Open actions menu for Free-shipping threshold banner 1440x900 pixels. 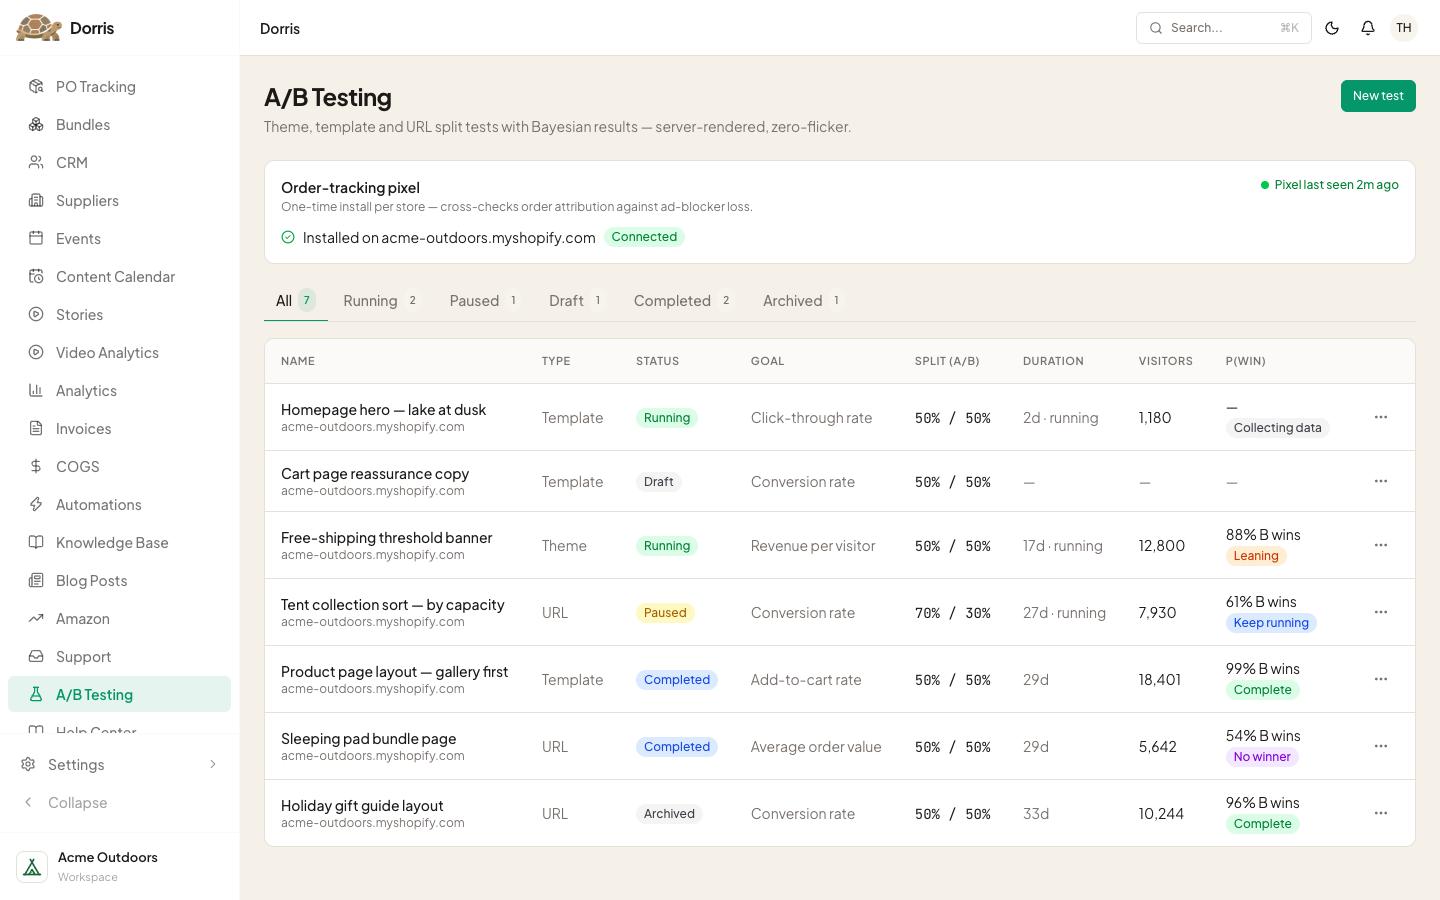1381,545
